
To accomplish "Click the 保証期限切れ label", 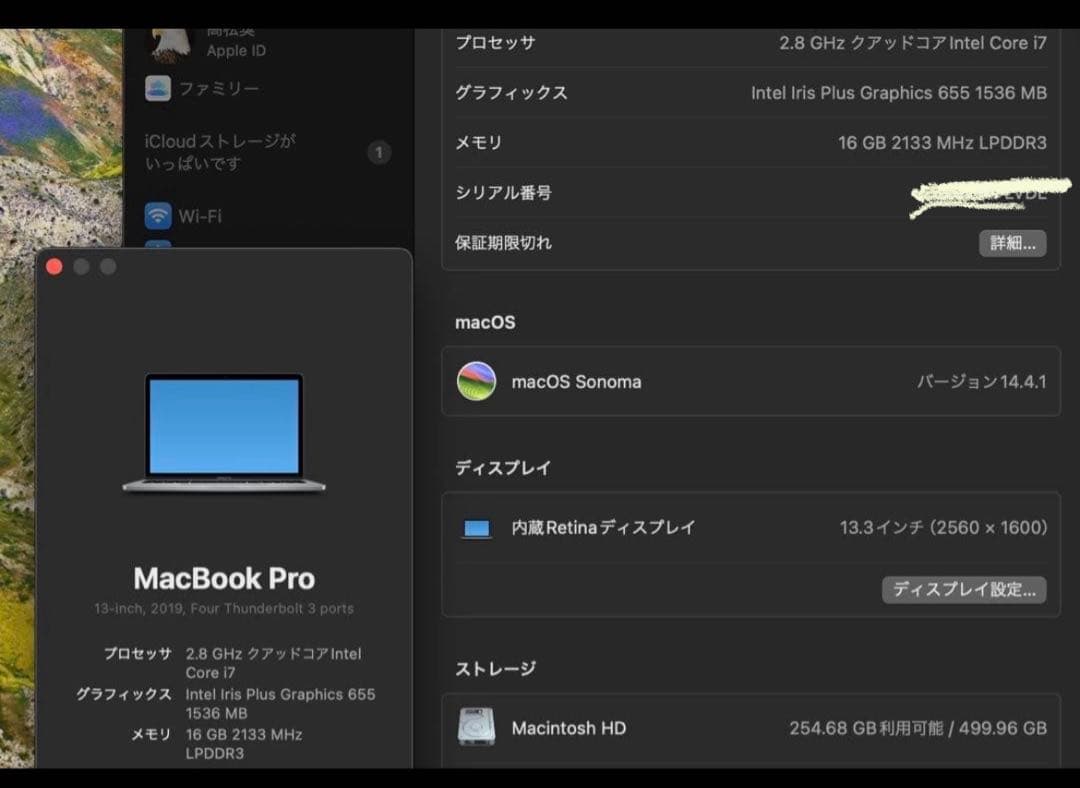I will [503, 243].
